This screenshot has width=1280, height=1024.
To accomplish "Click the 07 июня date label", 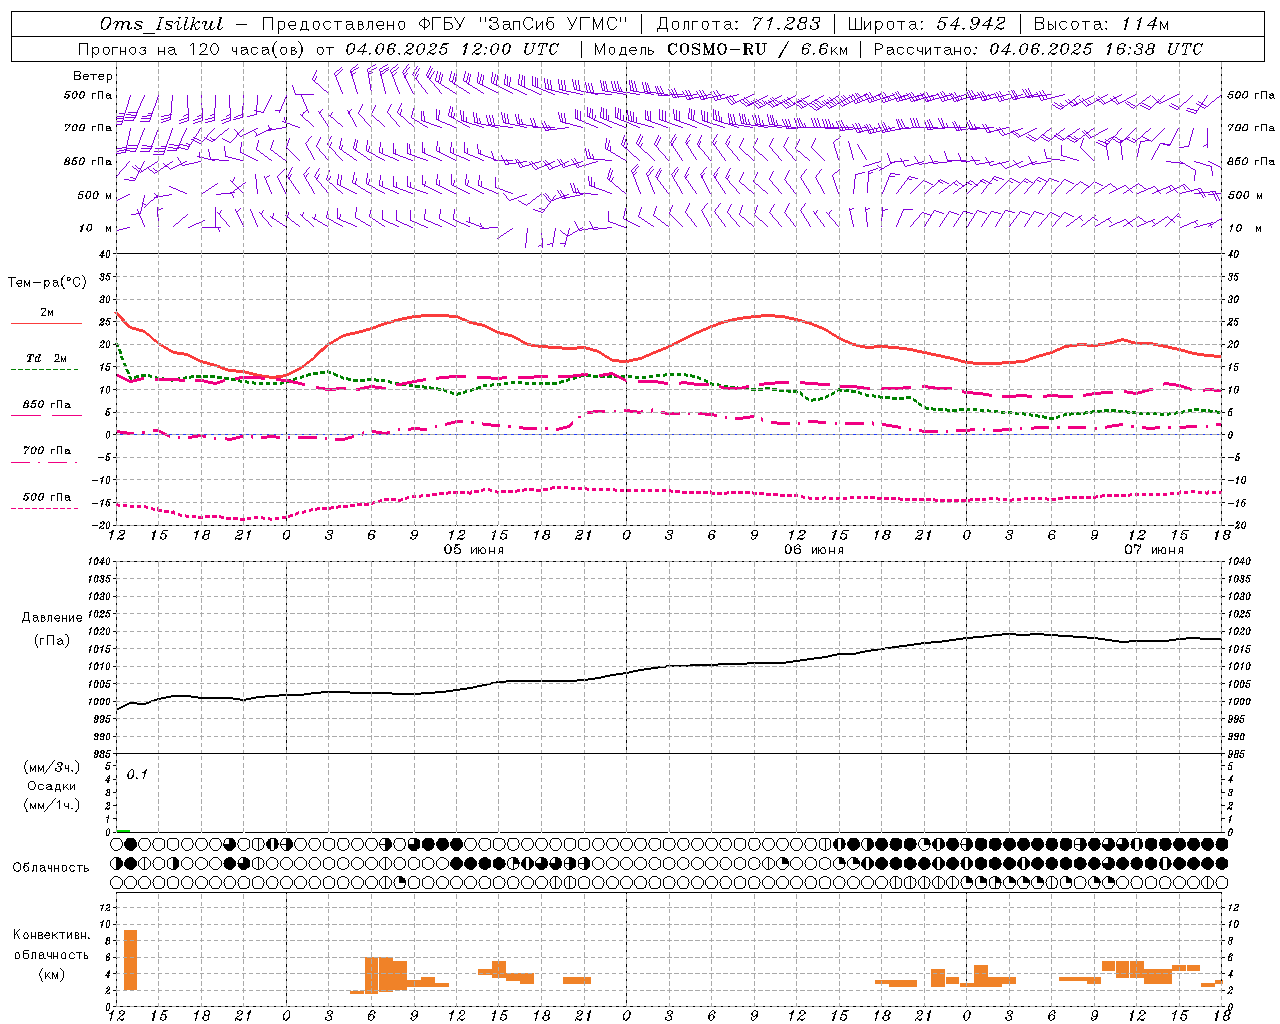I will pyautogui.click(x=1154, y=550).
